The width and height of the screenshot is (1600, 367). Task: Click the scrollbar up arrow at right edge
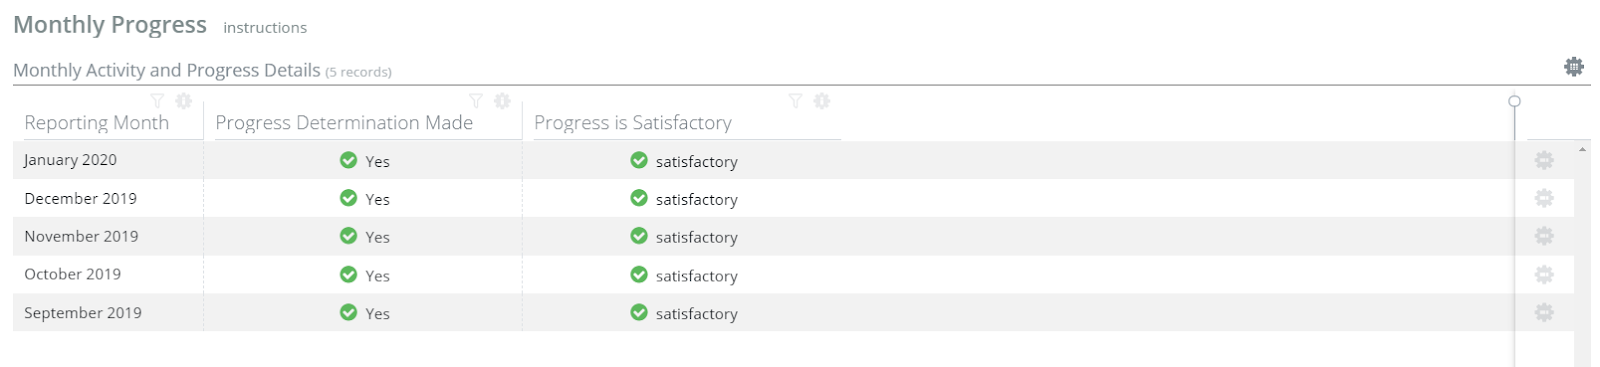tap(1582, 150)
